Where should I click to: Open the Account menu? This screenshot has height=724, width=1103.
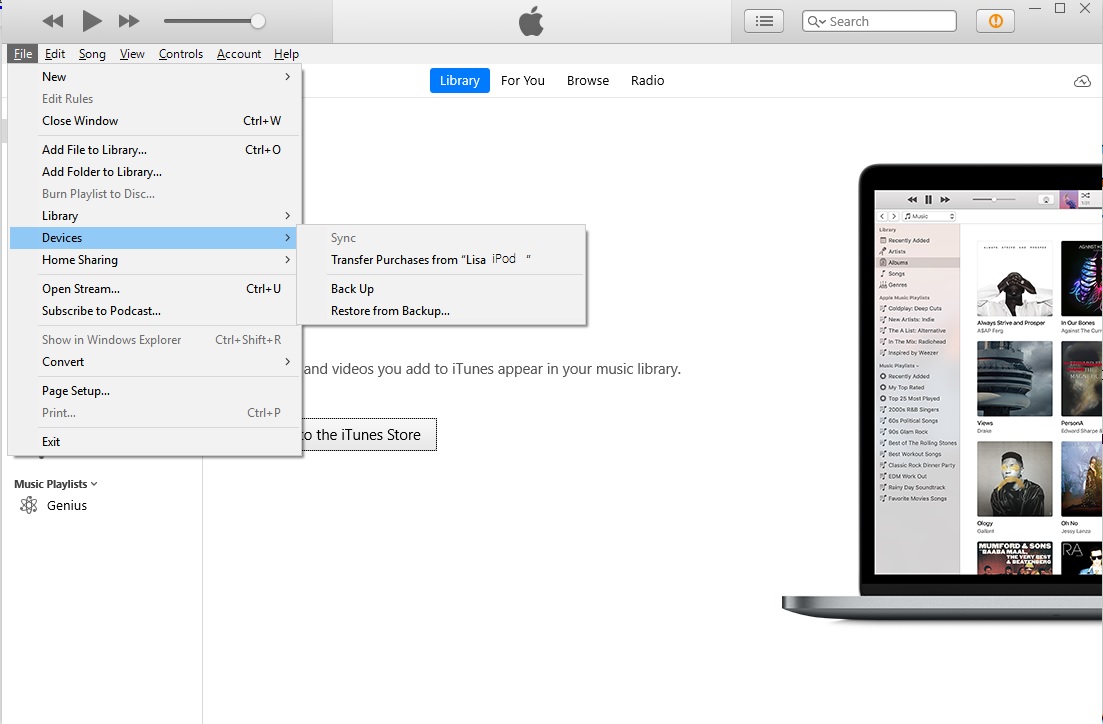(x=239, y=53)
